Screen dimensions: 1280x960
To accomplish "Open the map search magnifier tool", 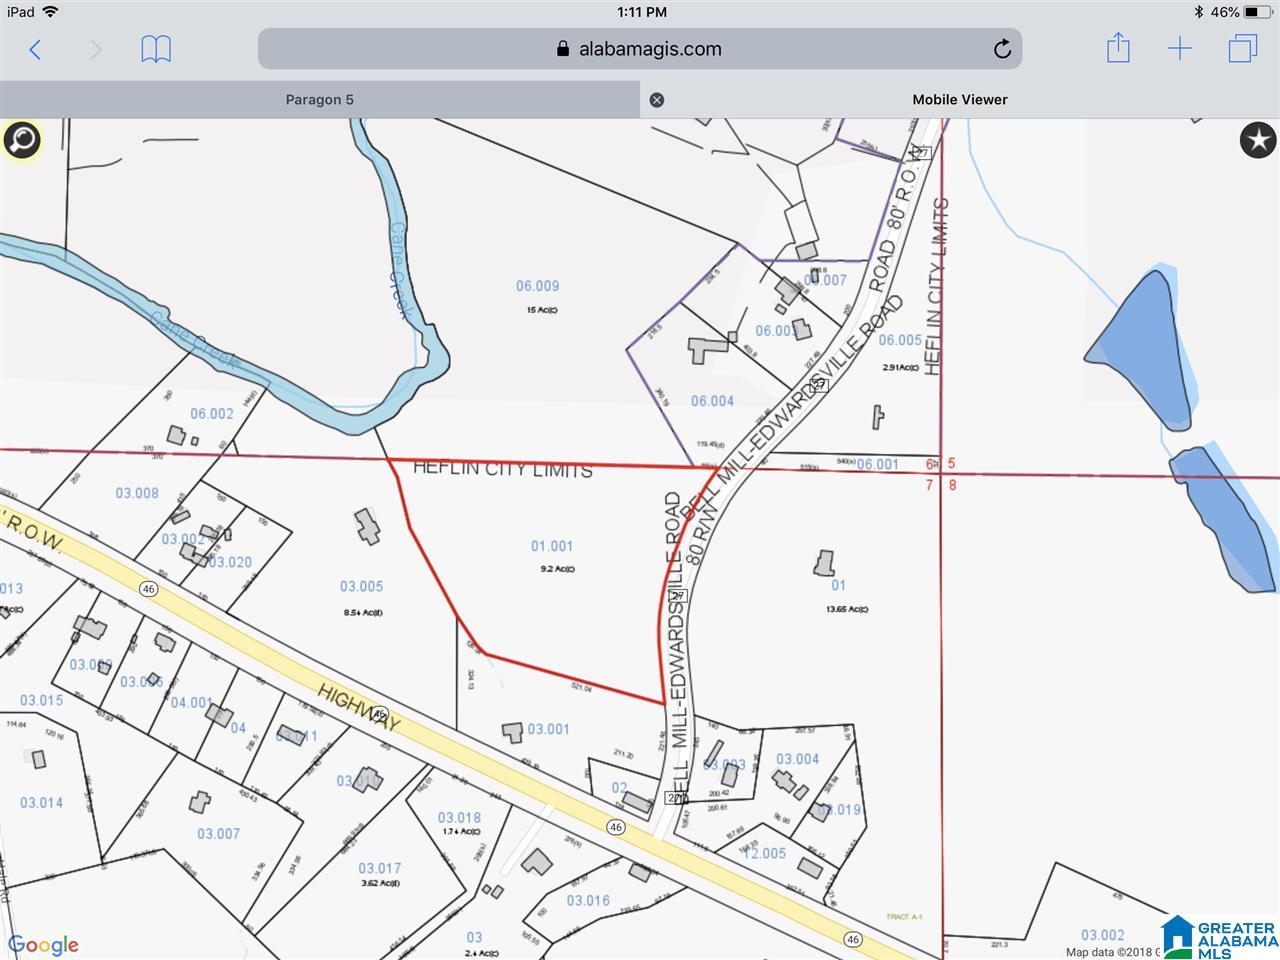I will click(21, 140).
